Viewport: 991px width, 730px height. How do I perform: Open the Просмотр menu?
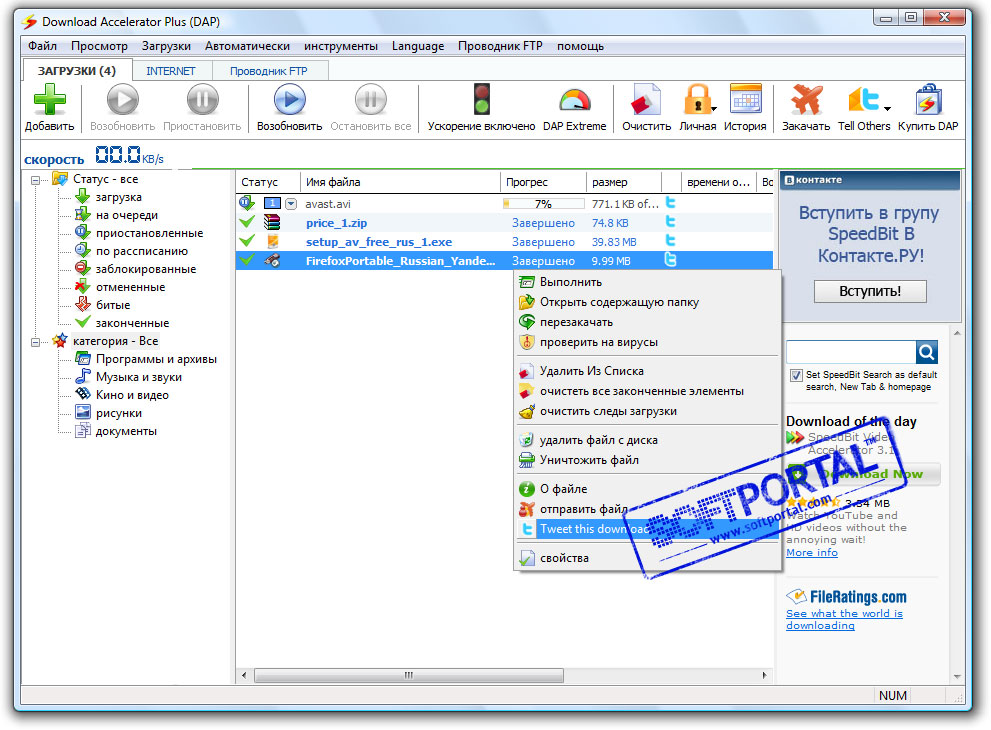click(x=99, y=46)
